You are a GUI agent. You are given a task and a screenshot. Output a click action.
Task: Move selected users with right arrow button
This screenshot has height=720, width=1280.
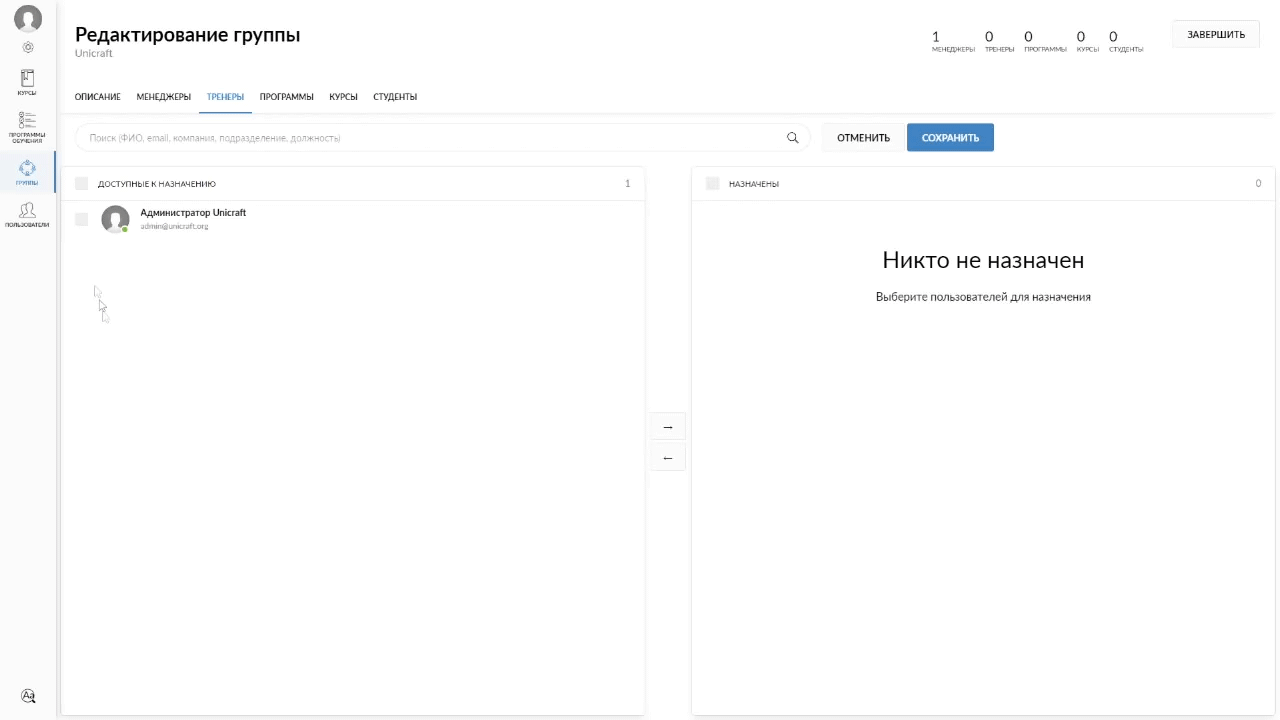click(668, 427)
